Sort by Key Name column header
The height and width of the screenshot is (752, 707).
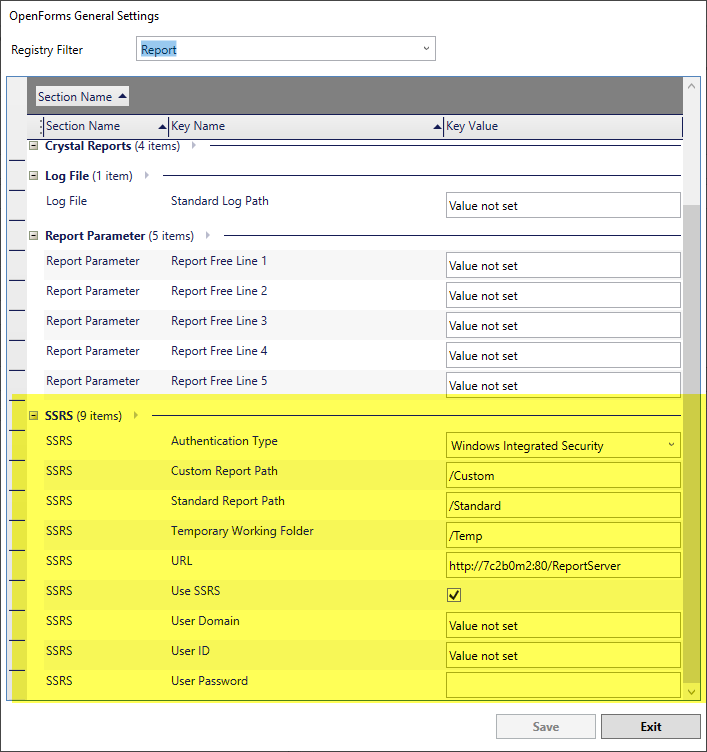click(300, 126)
